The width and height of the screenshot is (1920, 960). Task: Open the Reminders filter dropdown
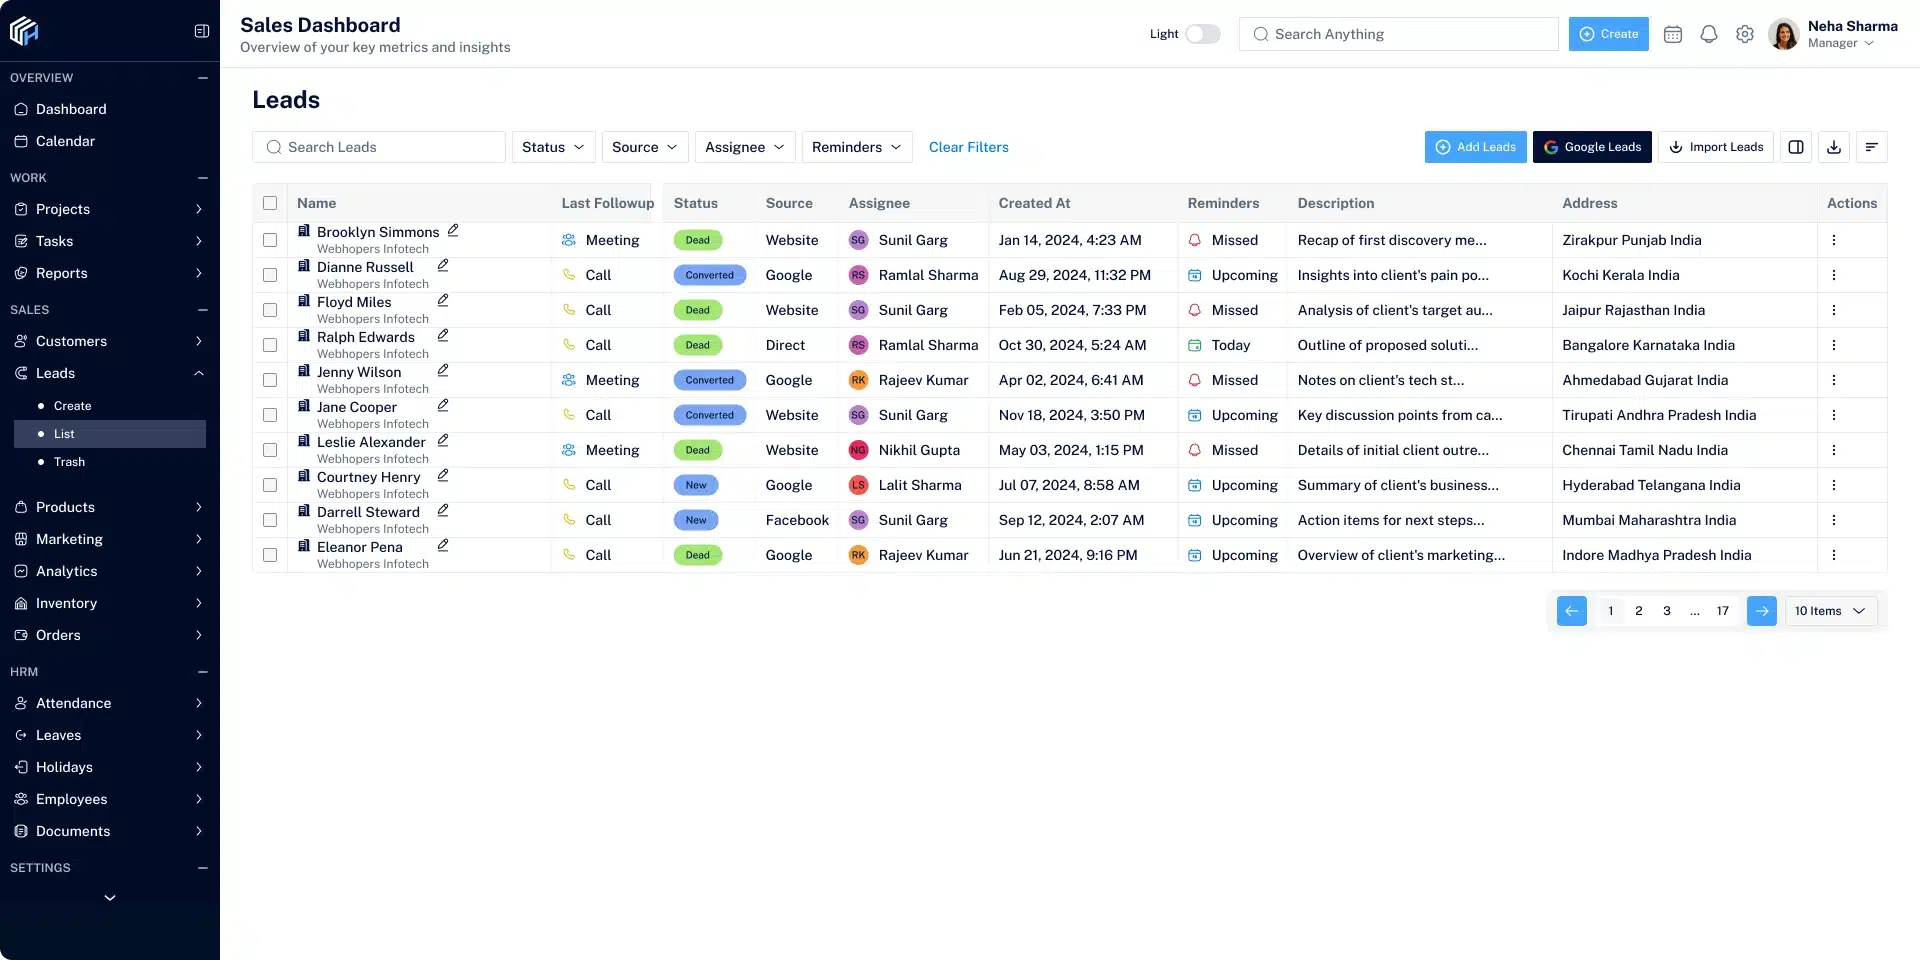click(857, 147)
